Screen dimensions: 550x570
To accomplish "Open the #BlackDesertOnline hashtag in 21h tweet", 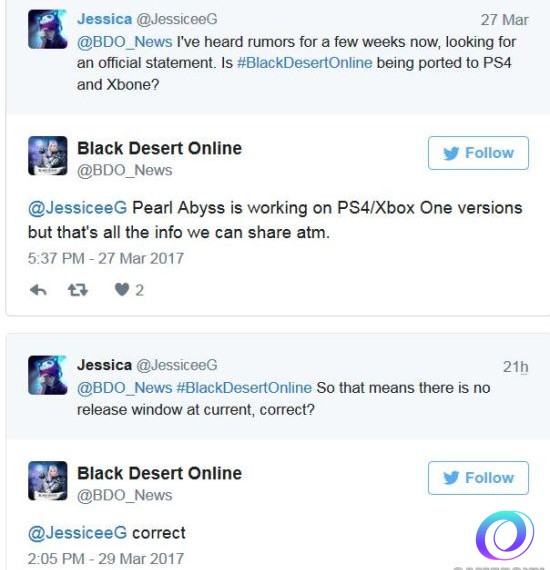I will 244,388.
